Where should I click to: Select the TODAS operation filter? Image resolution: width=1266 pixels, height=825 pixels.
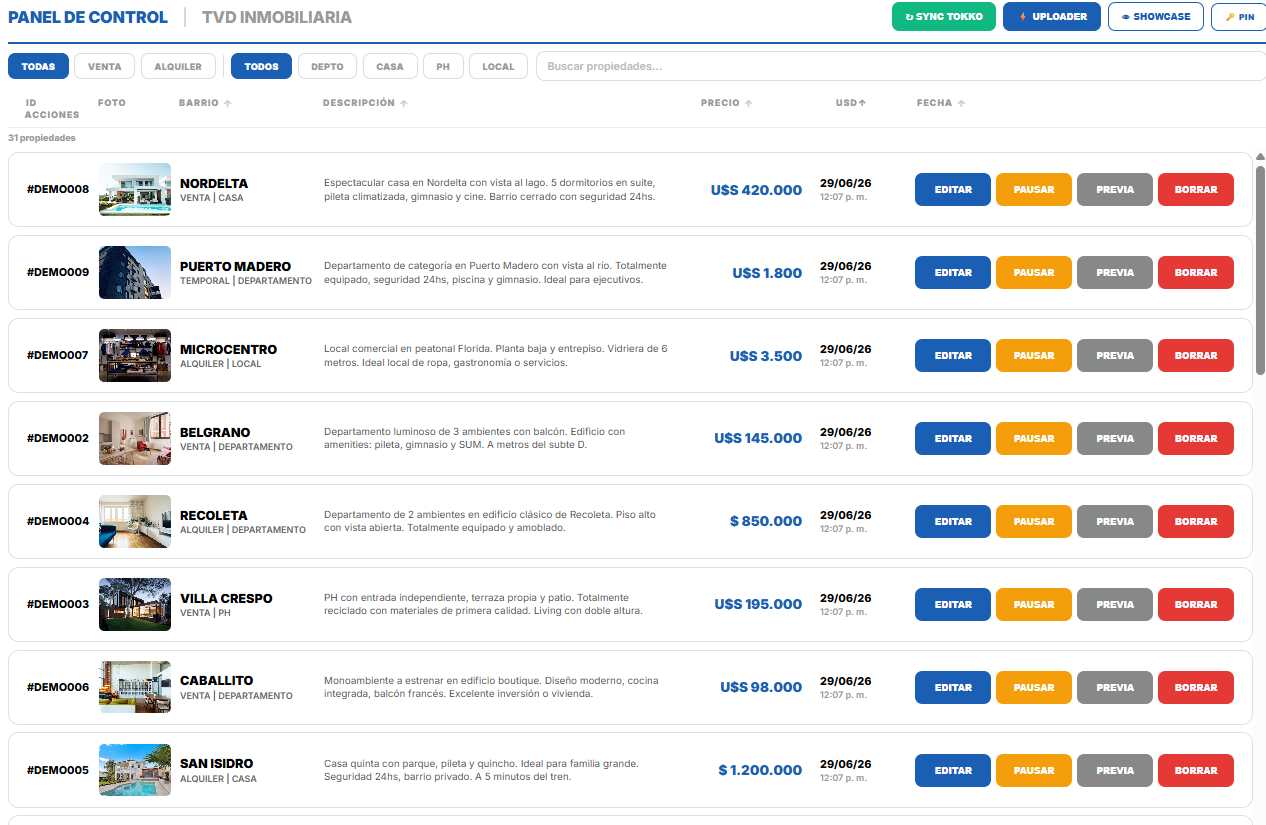coord(39,66)
